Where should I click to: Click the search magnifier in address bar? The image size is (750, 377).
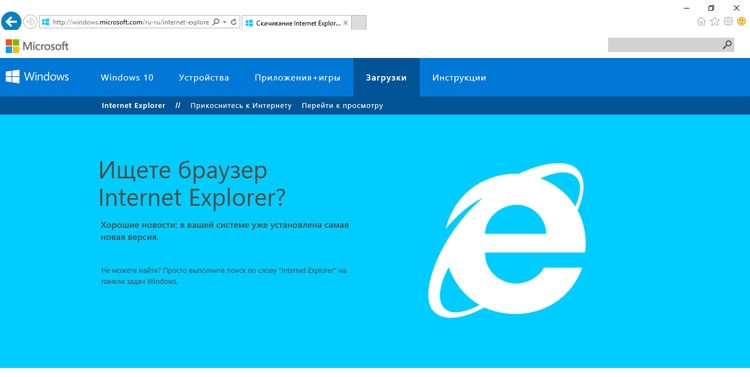point(216,22)
